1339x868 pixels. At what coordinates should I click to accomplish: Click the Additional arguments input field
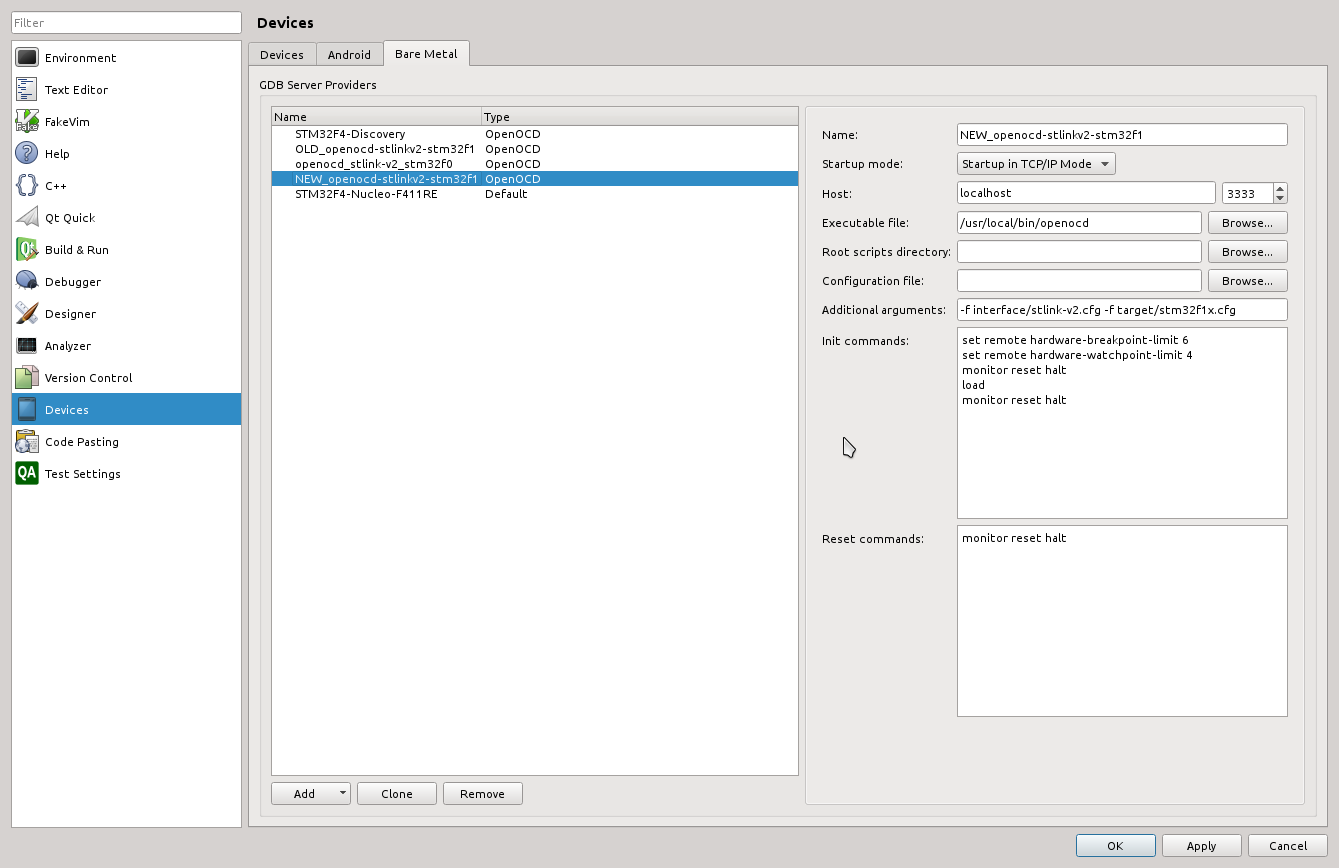point(1121,310)
